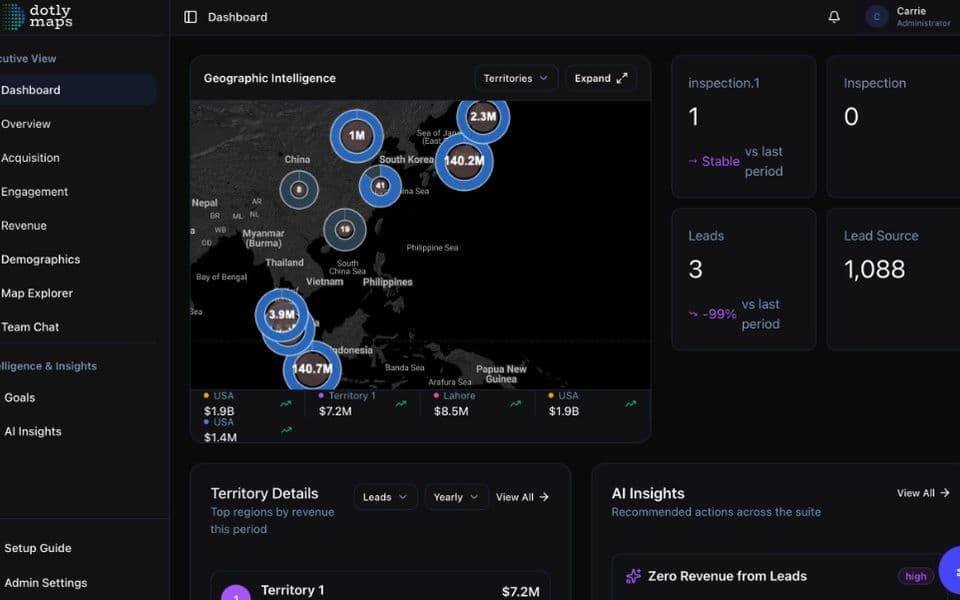Click the Expand map button
This screenshot has height=600, width=960.
point(601,78)
